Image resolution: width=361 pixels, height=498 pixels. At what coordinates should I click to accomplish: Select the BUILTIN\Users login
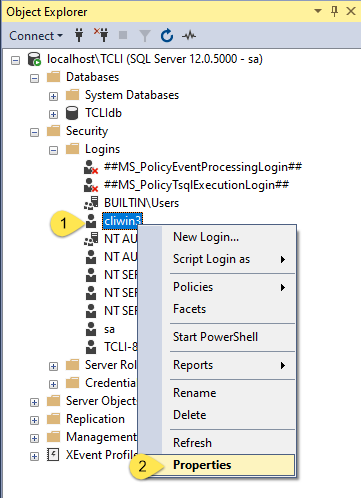tap(141, 203)
